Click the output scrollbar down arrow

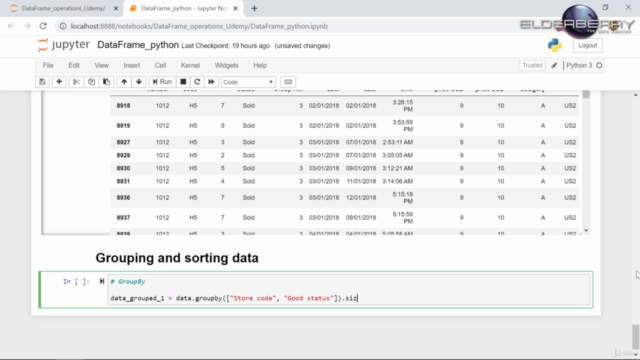[586, 231]
